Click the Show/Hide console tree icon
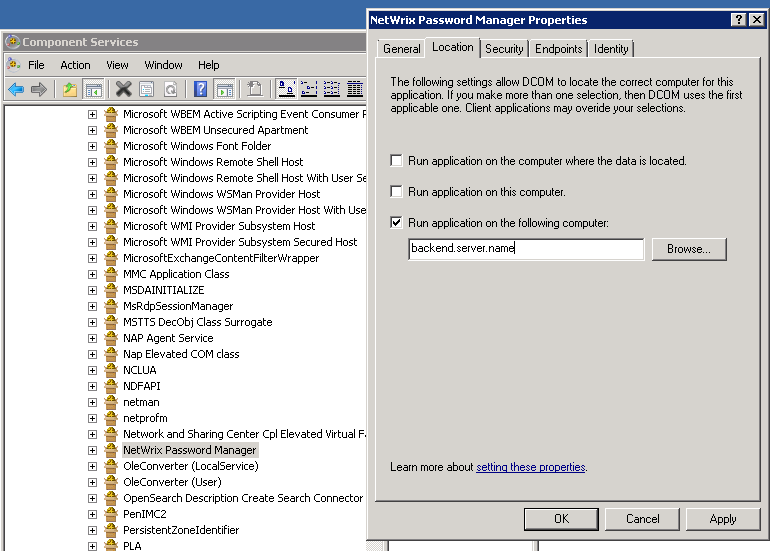Screen dimensions: 770x551 pyautogui.click(x=93, y=89)
